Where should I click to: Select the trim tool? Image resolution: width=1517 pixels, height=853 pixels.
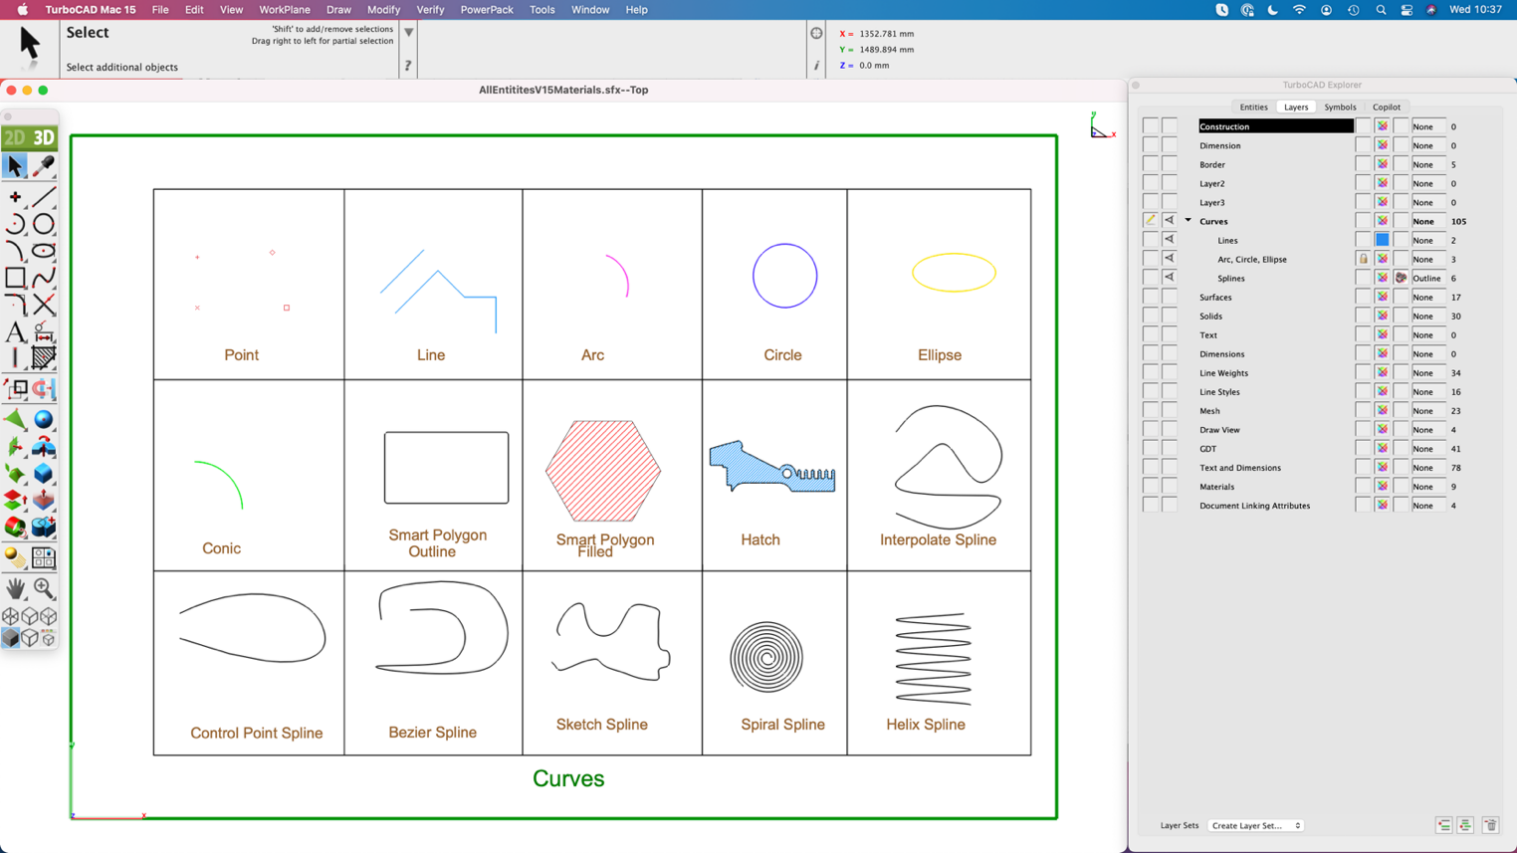[43, 305]
